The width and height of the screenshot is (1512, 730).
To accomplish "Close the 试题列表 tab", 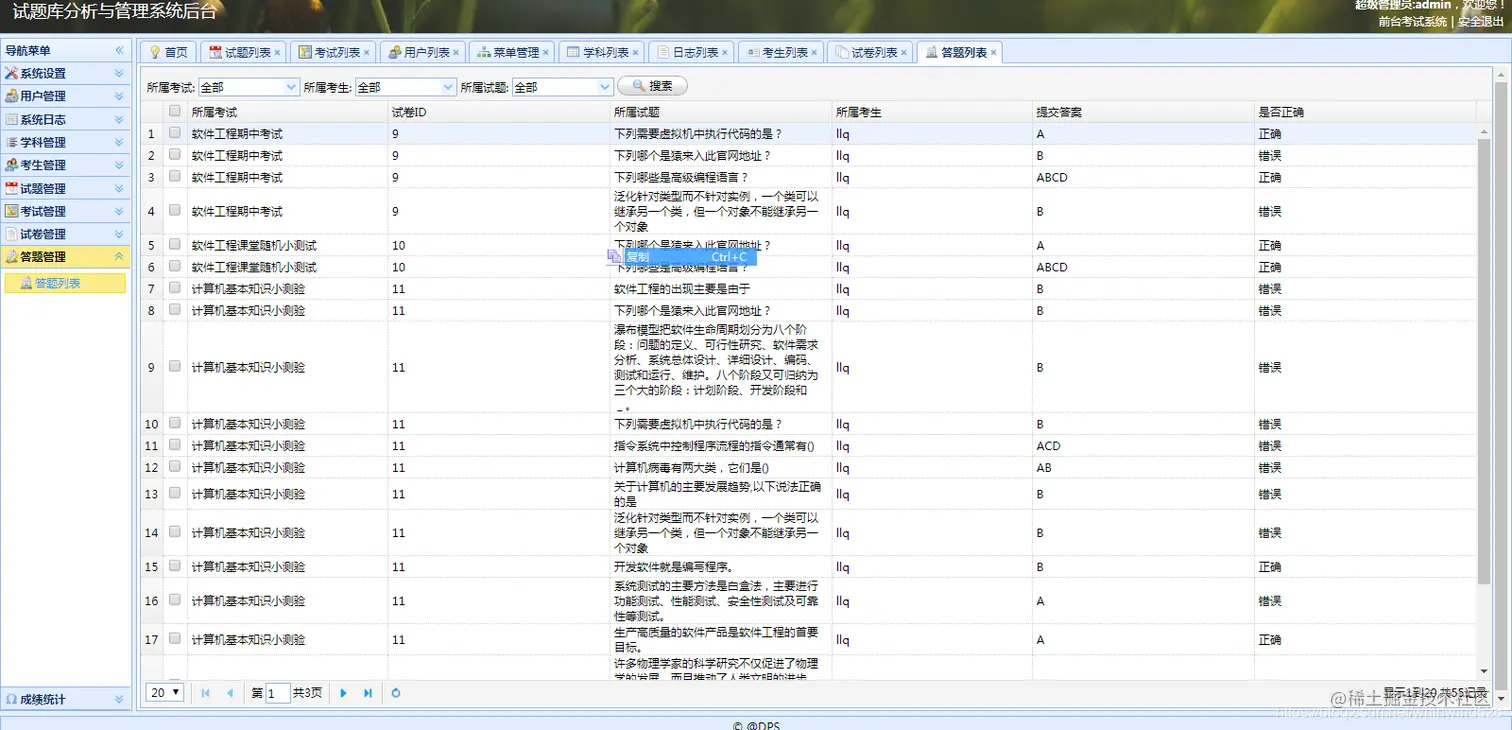I will [277, 53].
